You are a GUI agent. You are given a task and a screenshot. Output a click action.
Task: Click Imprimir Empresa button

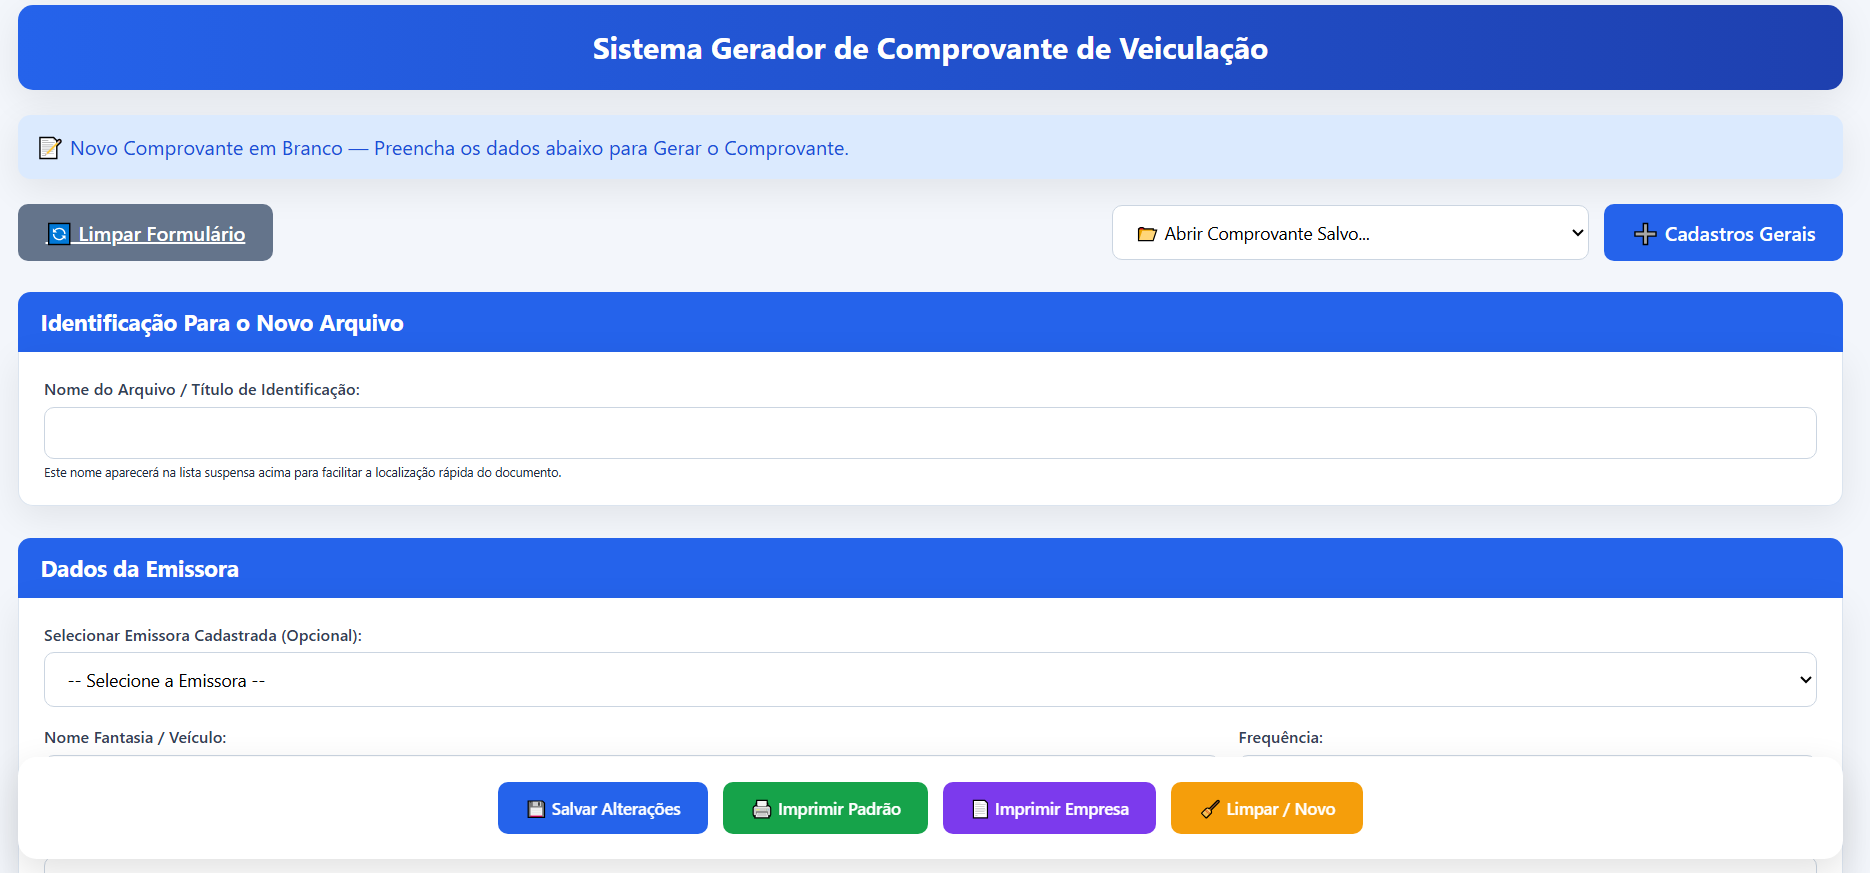pos(1049,808)
